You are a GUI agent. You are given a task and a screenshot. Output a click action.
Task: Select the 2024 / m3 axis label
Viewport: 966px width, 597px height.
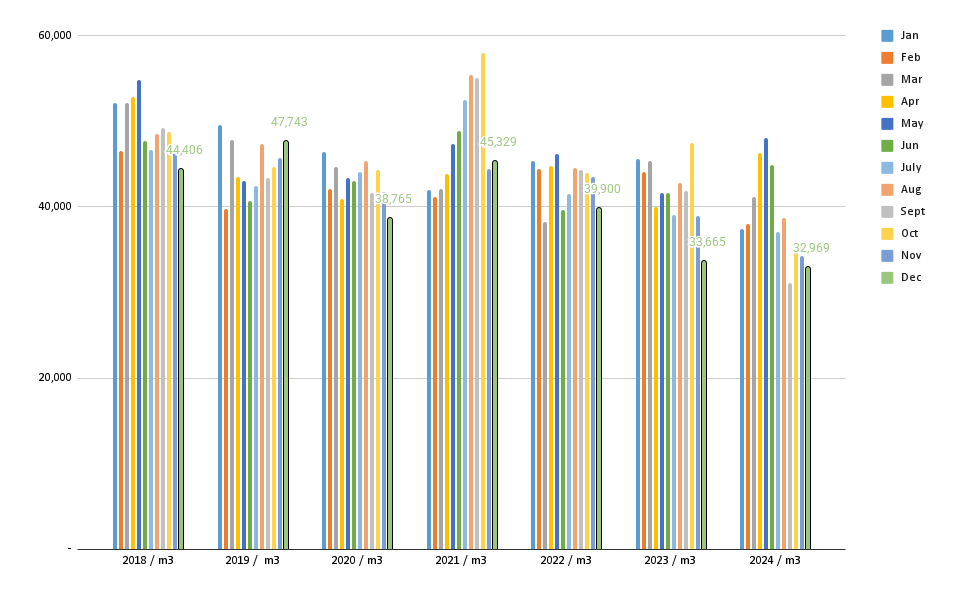point(775,561)
